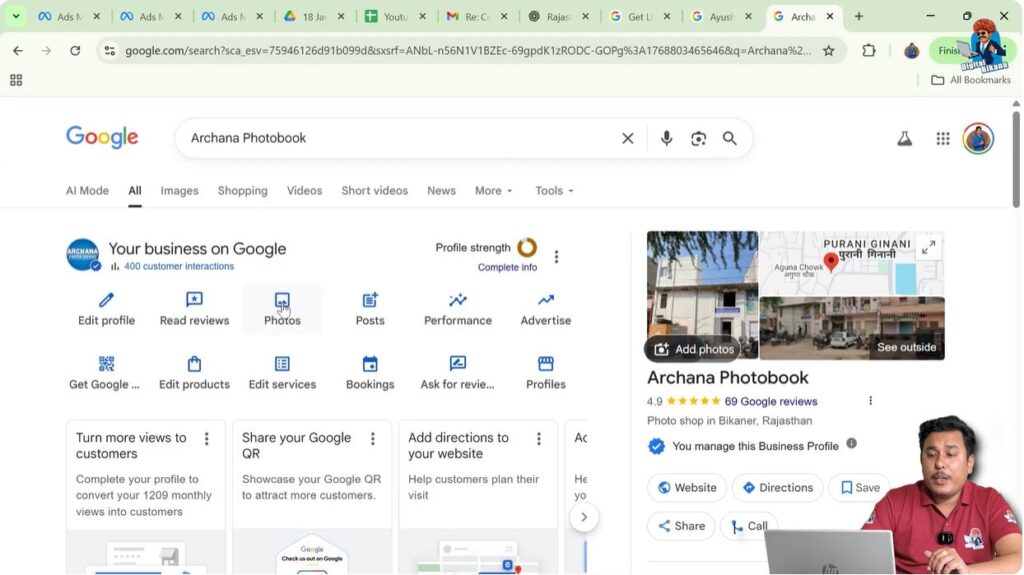This screenshot has height=575, width=1024.
Task: Open Photos business shortcut
Action: pos(282,309)
